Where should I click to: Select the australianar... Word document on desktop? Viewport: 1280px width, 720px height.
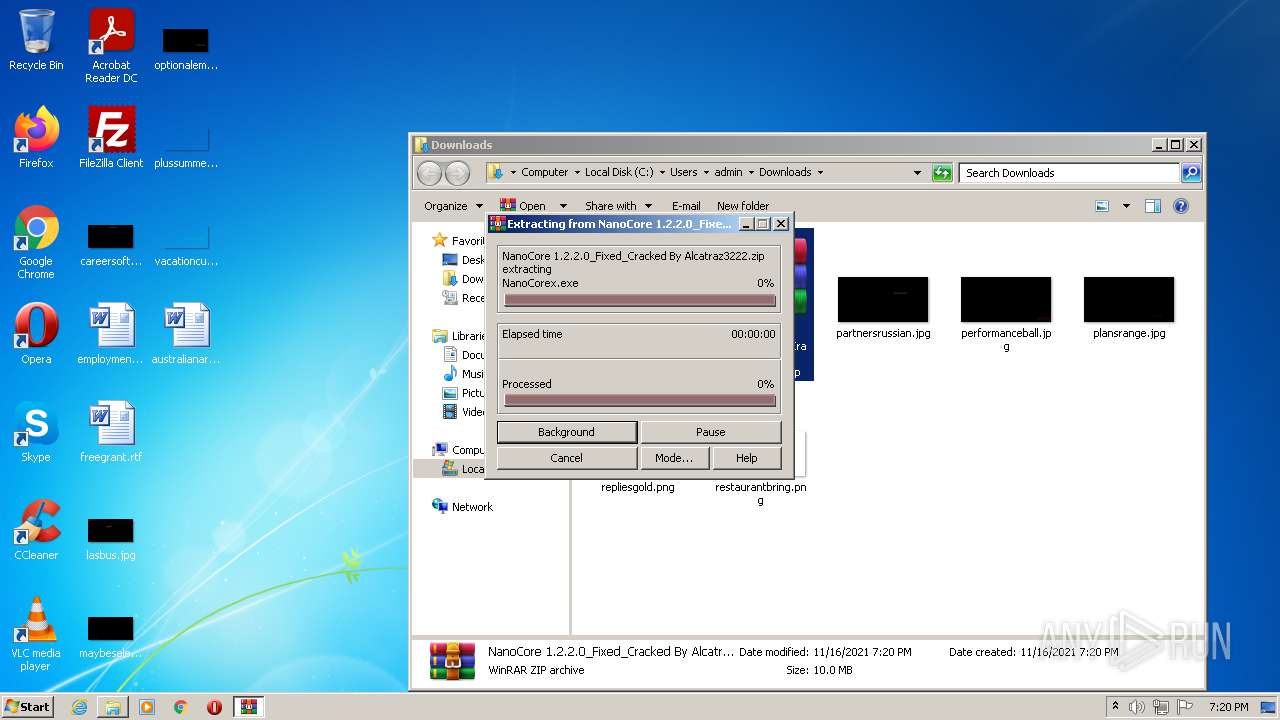[186, 334]
